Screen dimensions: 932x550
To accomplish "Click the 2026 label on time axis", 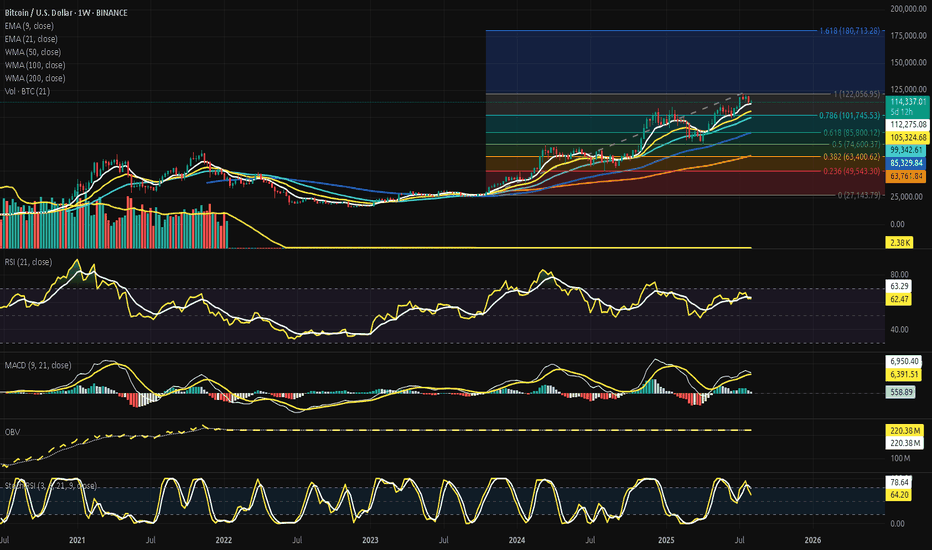I will [813, 540].
